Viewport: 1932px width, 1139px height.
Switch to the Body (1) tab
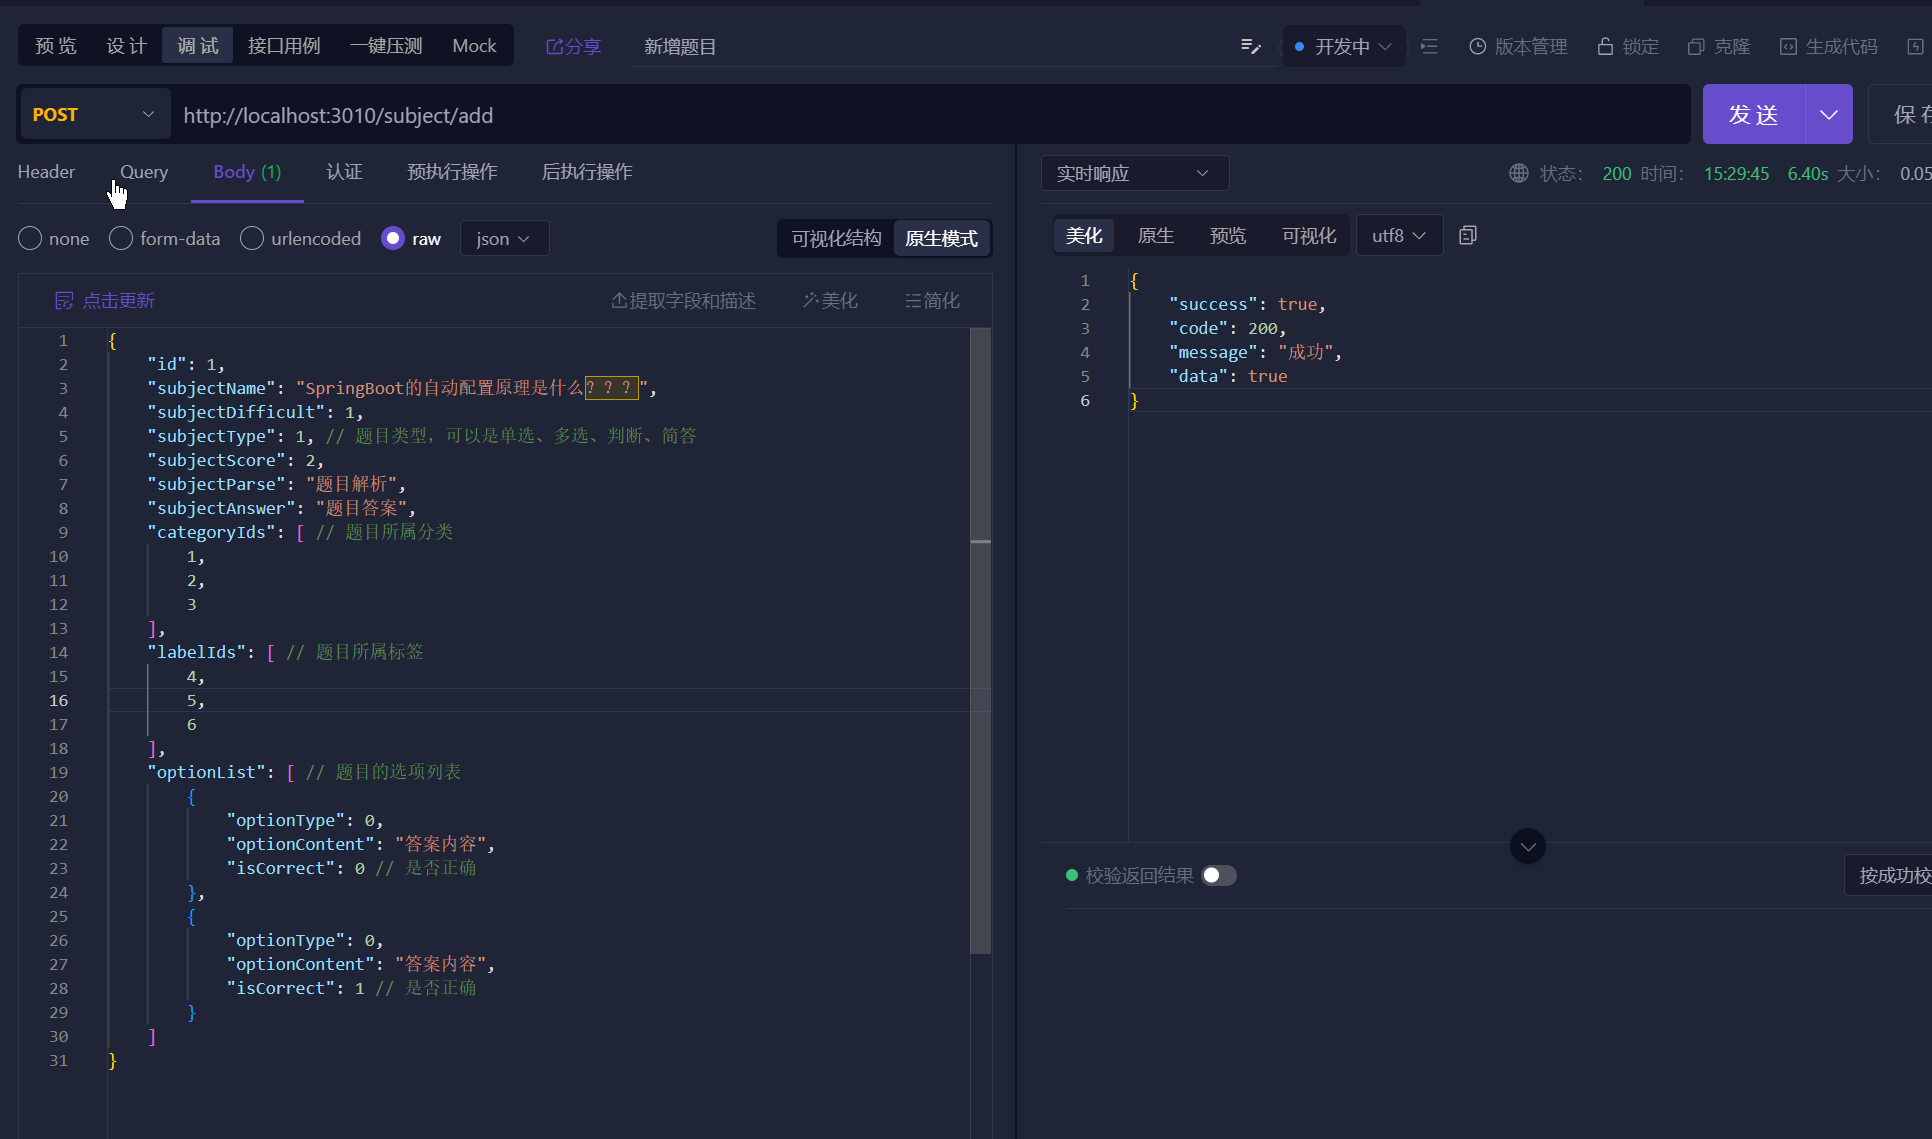point(247,172)
